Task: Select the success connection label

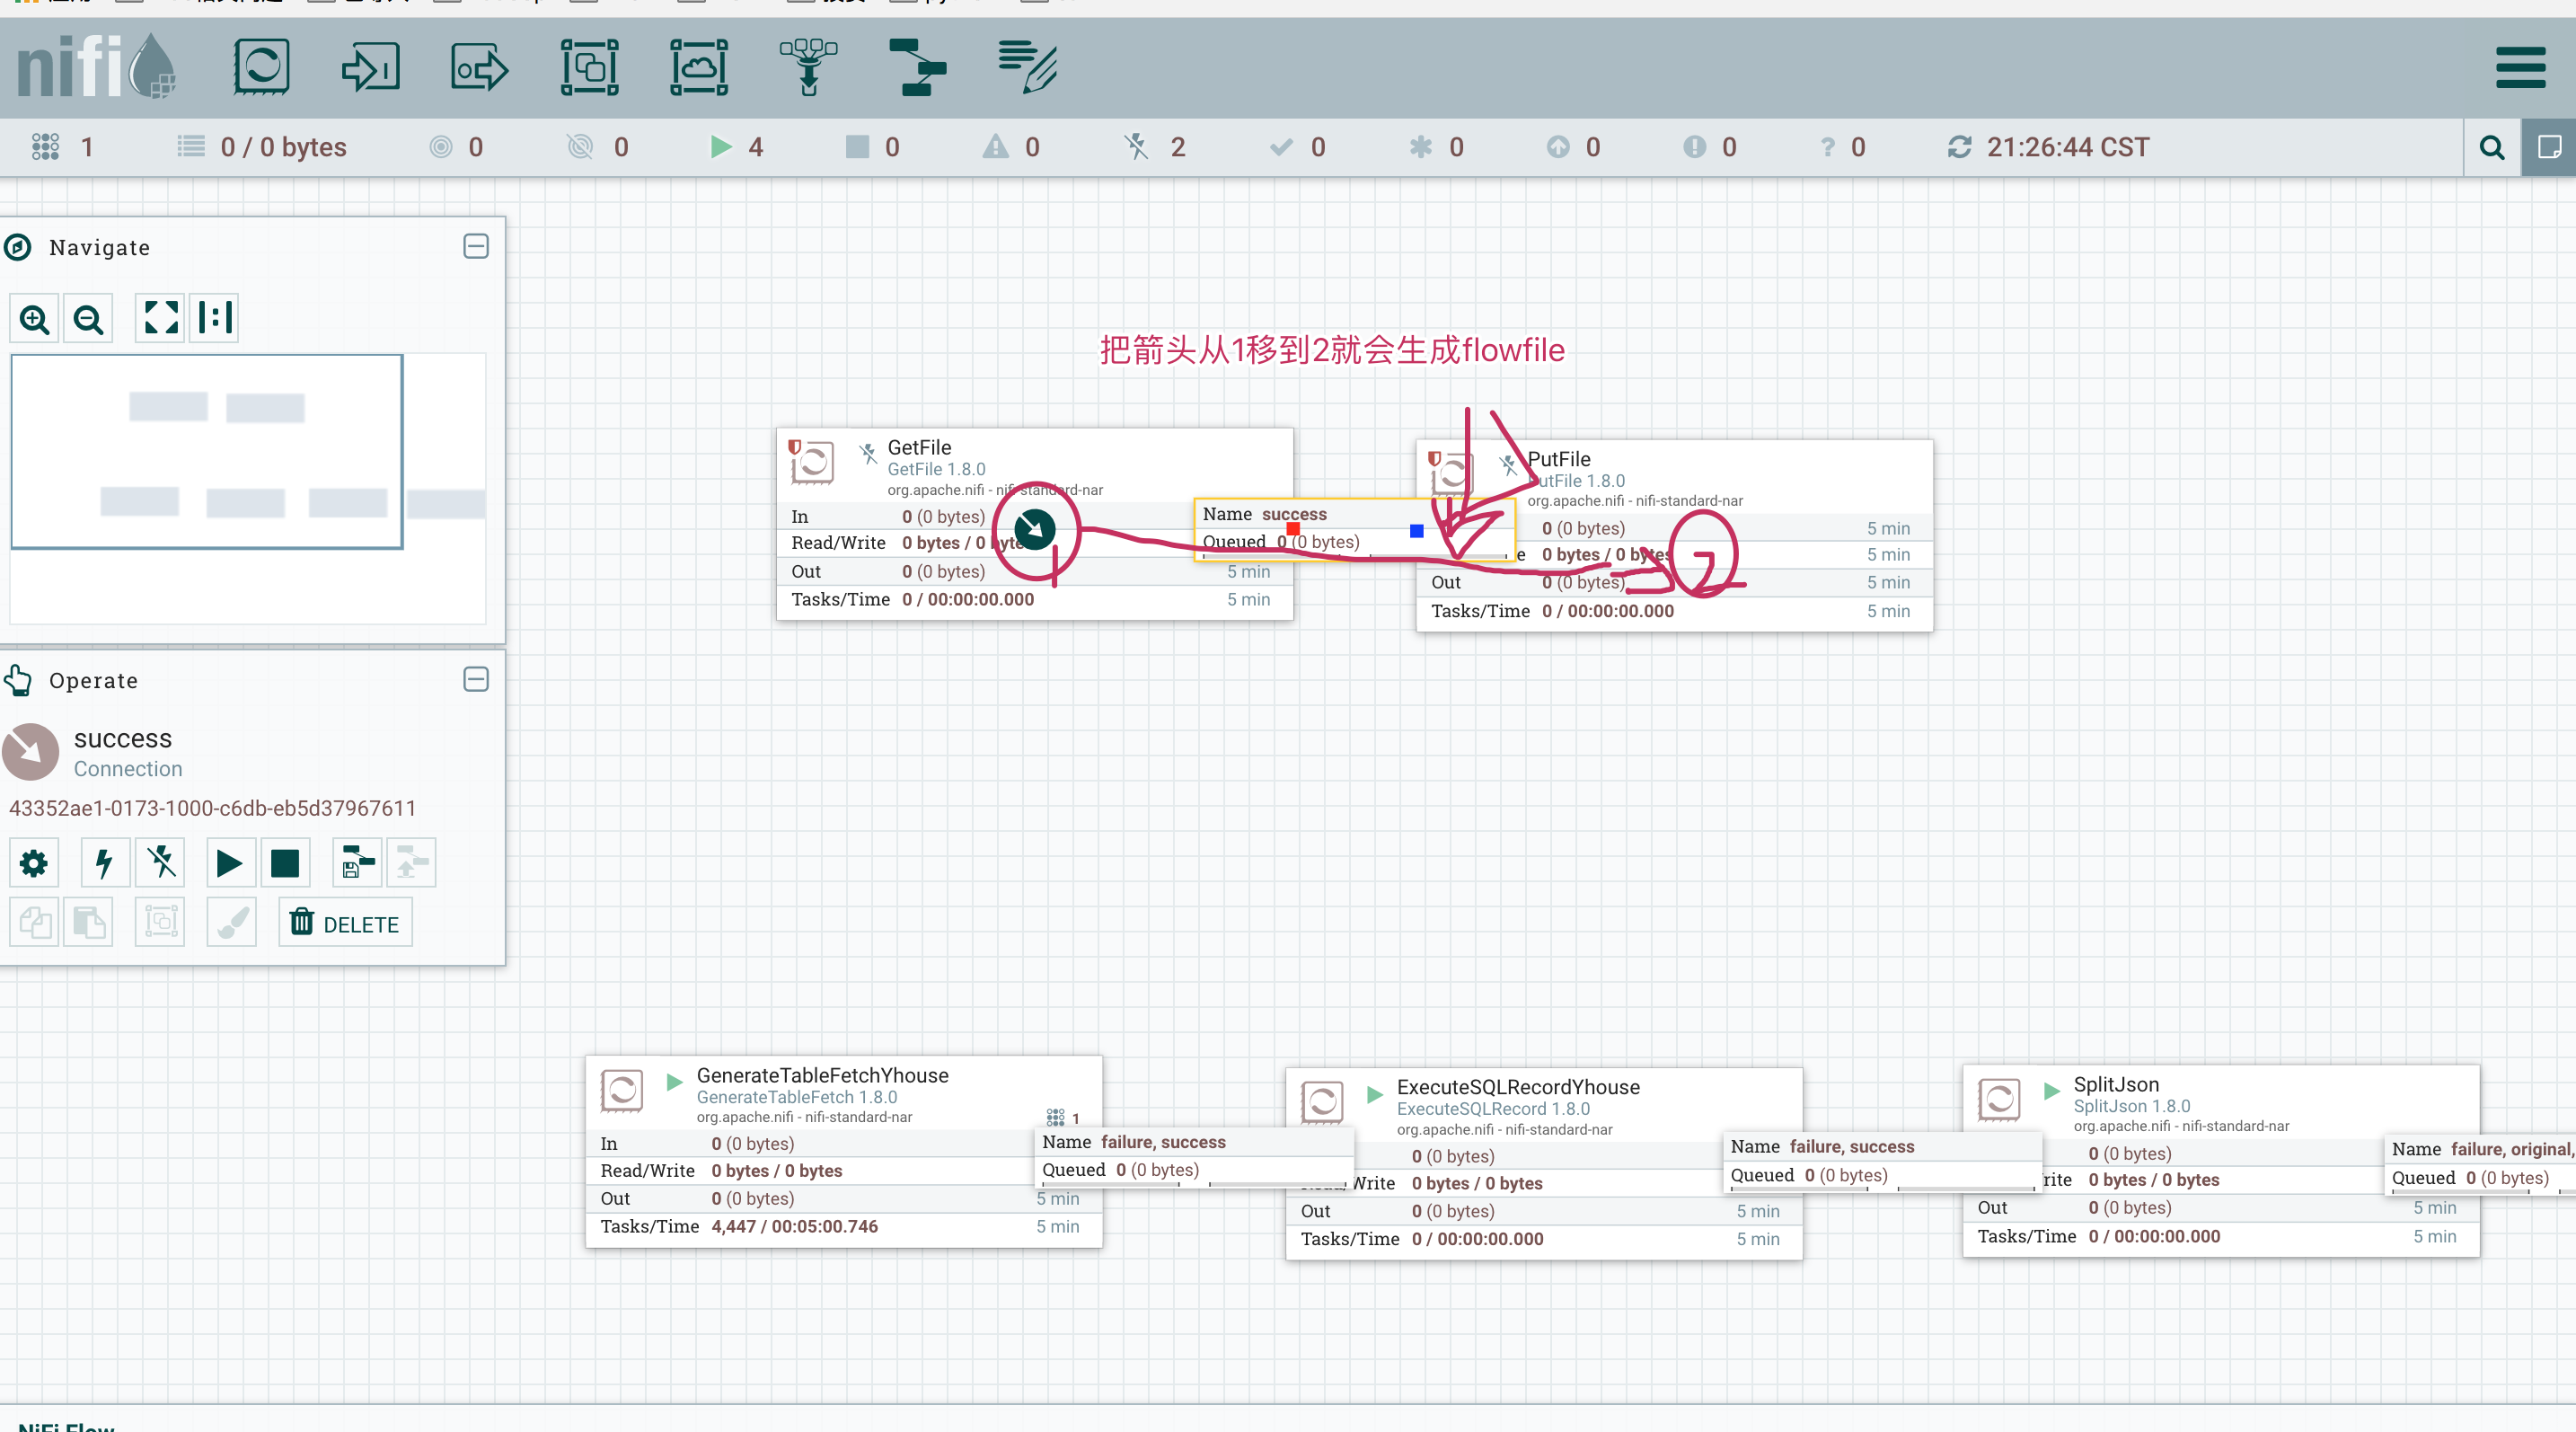Action: 1354,528
